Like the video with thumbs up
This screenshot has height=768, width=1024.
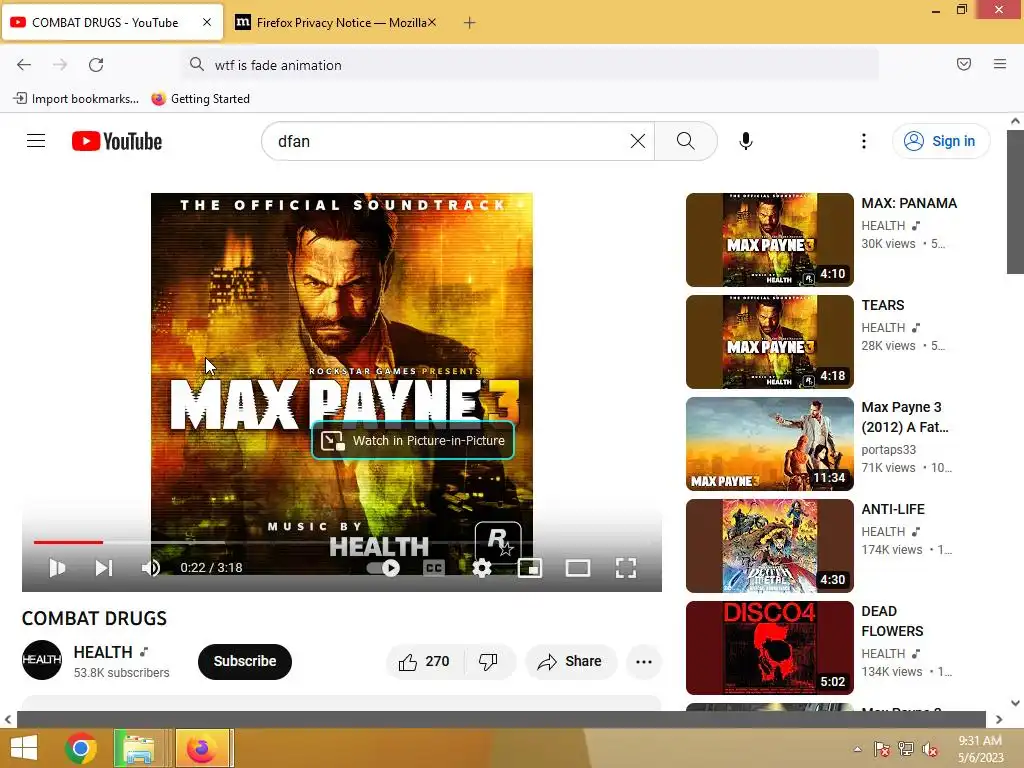pyautogui.click(x=424, y=662)
